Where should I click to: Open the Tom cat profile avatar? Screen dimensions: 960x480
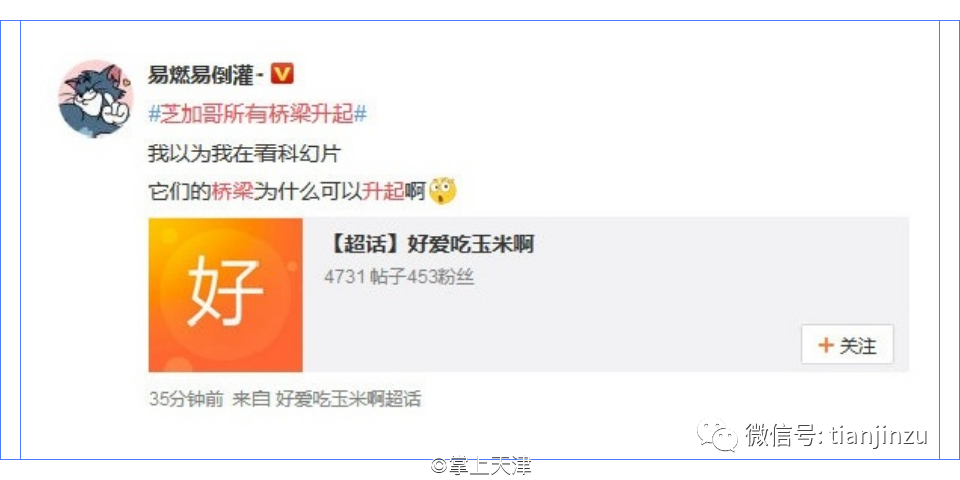(96, 99)
